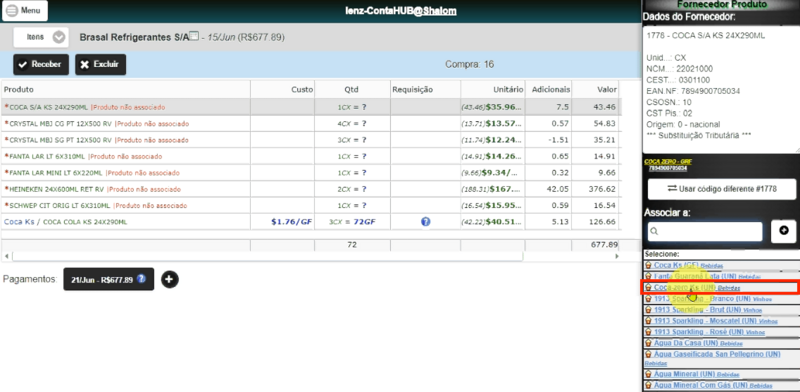The height and width of the screenshot is (392, 800).
Task: Click the Qtd column header
Action: pos(353,89)
